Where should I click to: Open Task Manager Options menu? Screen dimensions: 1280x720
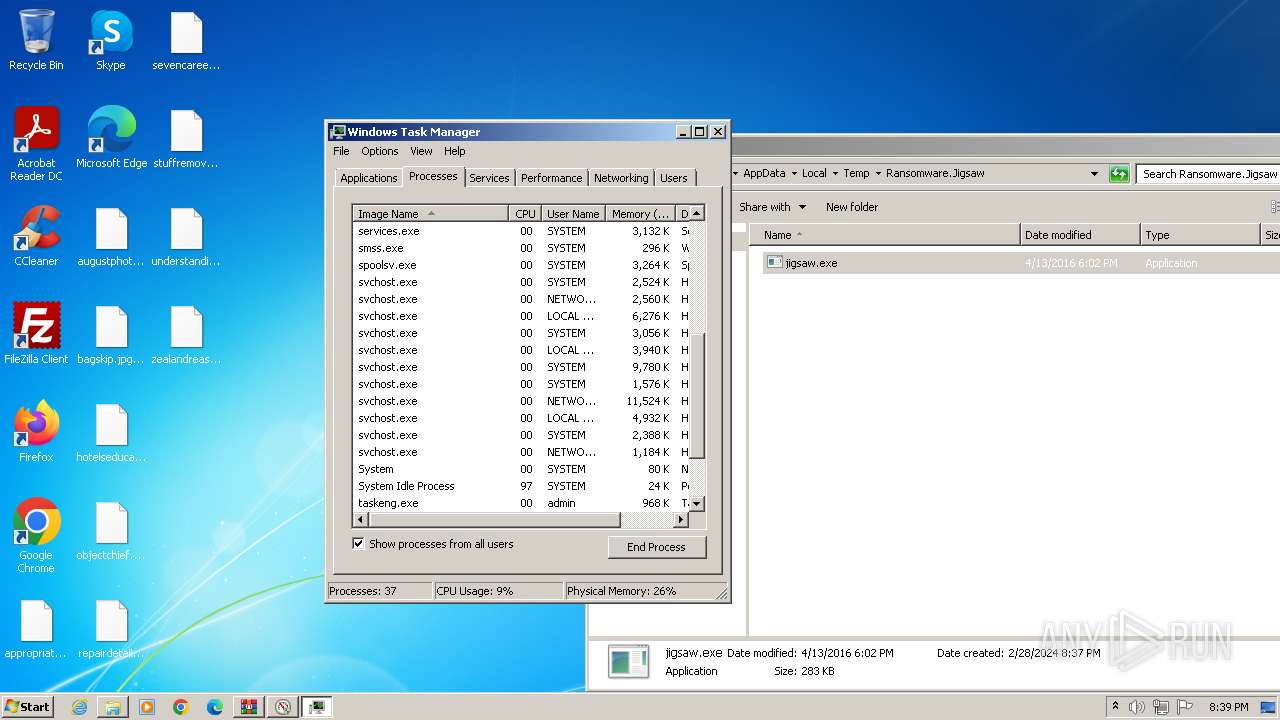pos(379,151)
